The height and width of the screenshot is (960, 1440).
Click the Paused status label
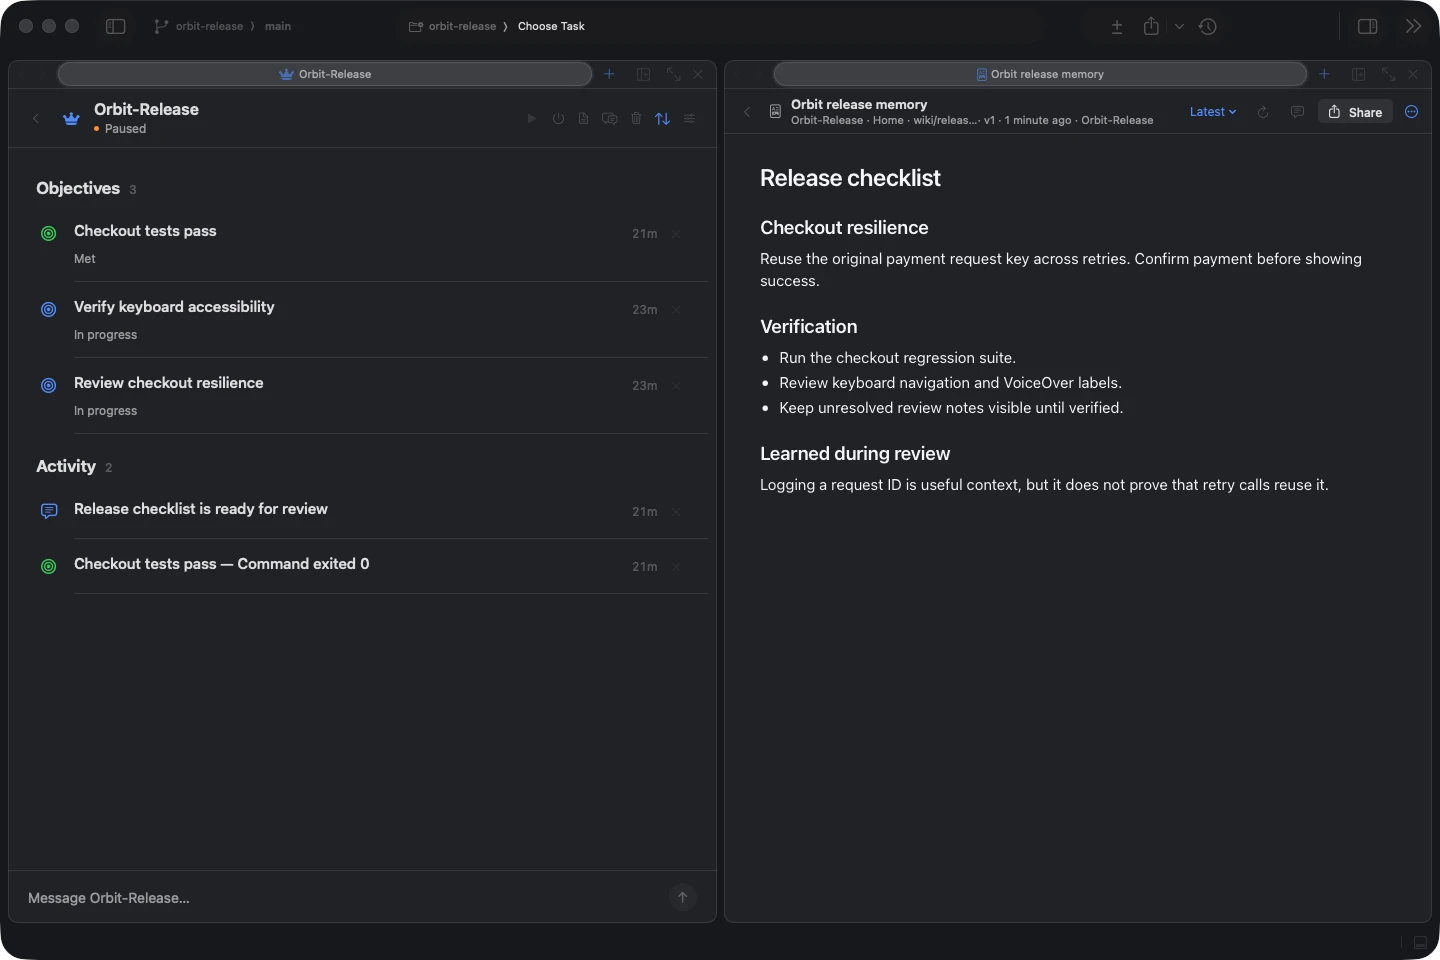[x=125, y=129]
